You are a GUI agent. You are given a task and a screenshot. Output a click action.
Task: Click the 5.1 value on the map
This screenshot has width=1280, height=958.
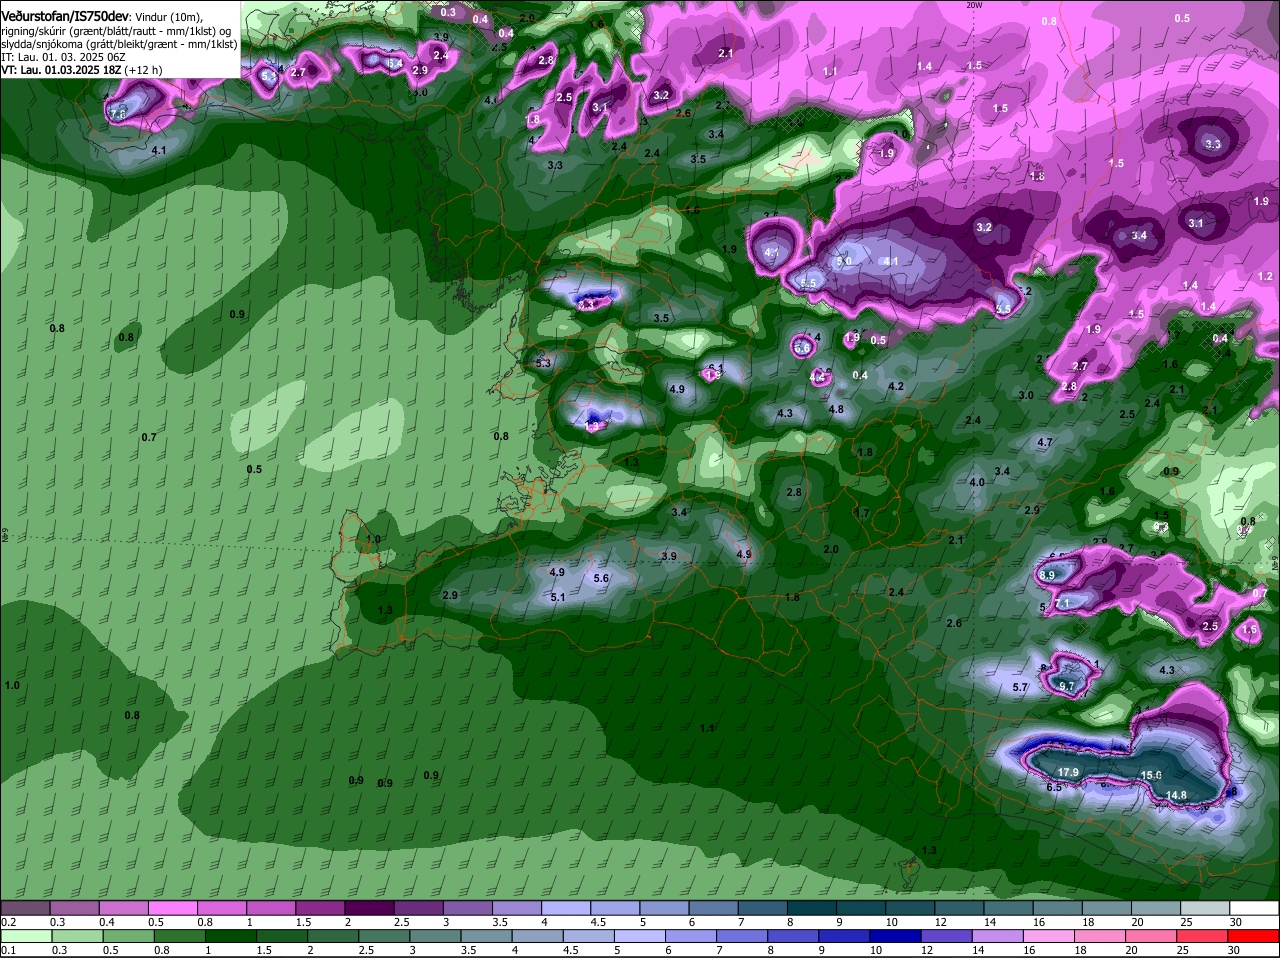coord(558,597)
